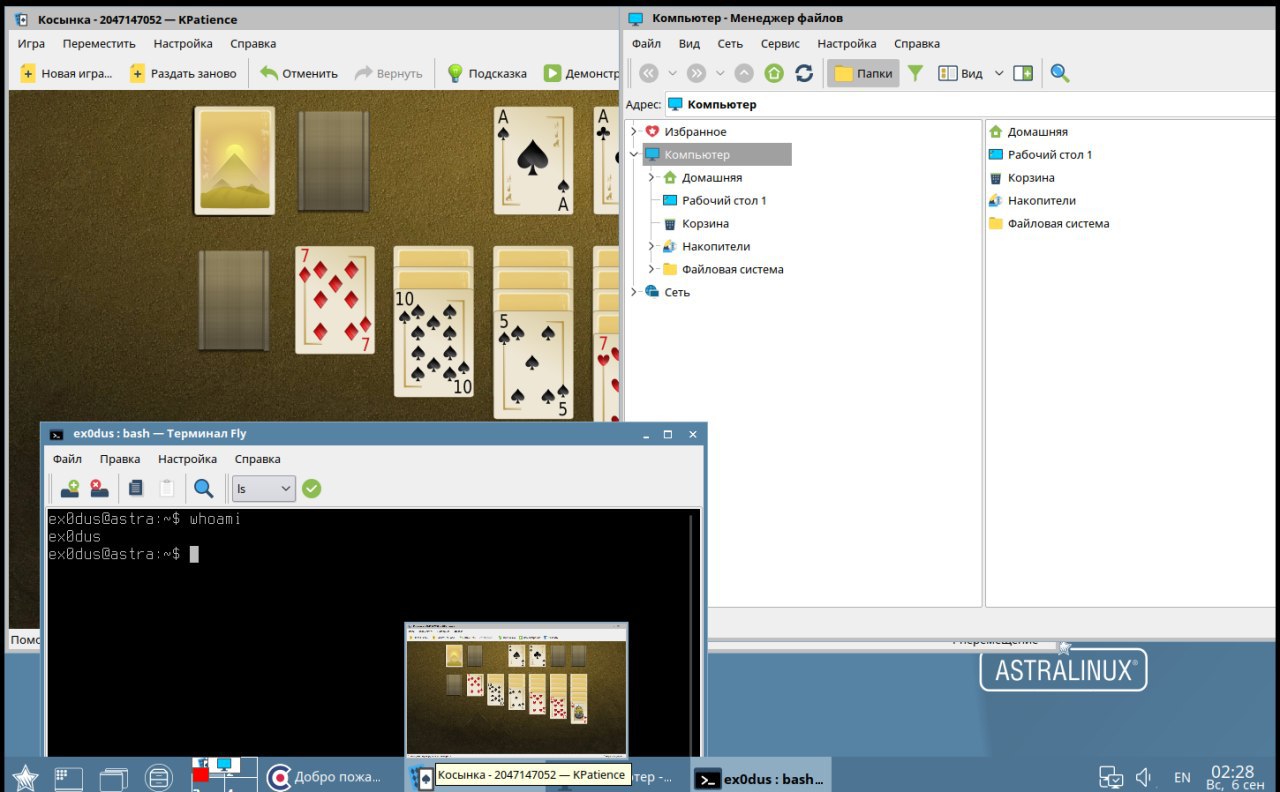Click the face-down stock deck card
Viewport: 1280px width, 792px height.
[234, 161]
